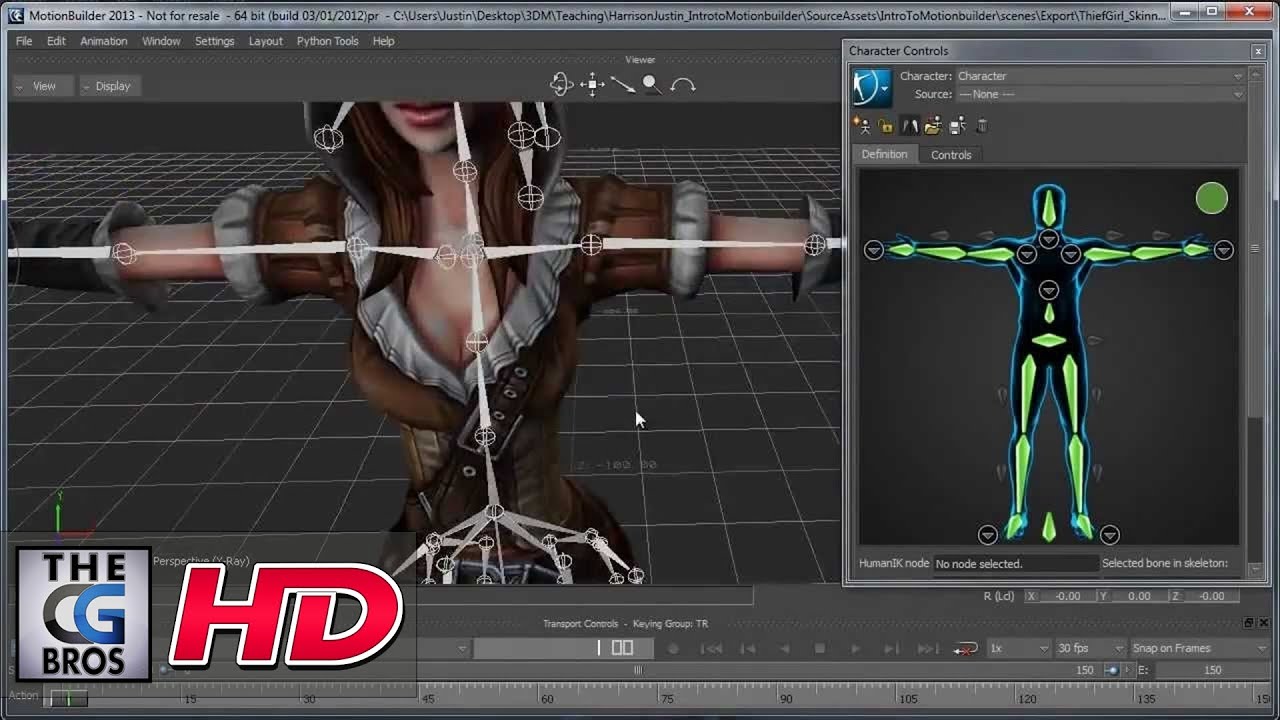
Task: Float the Transport Controls panel
Action: (x=1248, y=623)
